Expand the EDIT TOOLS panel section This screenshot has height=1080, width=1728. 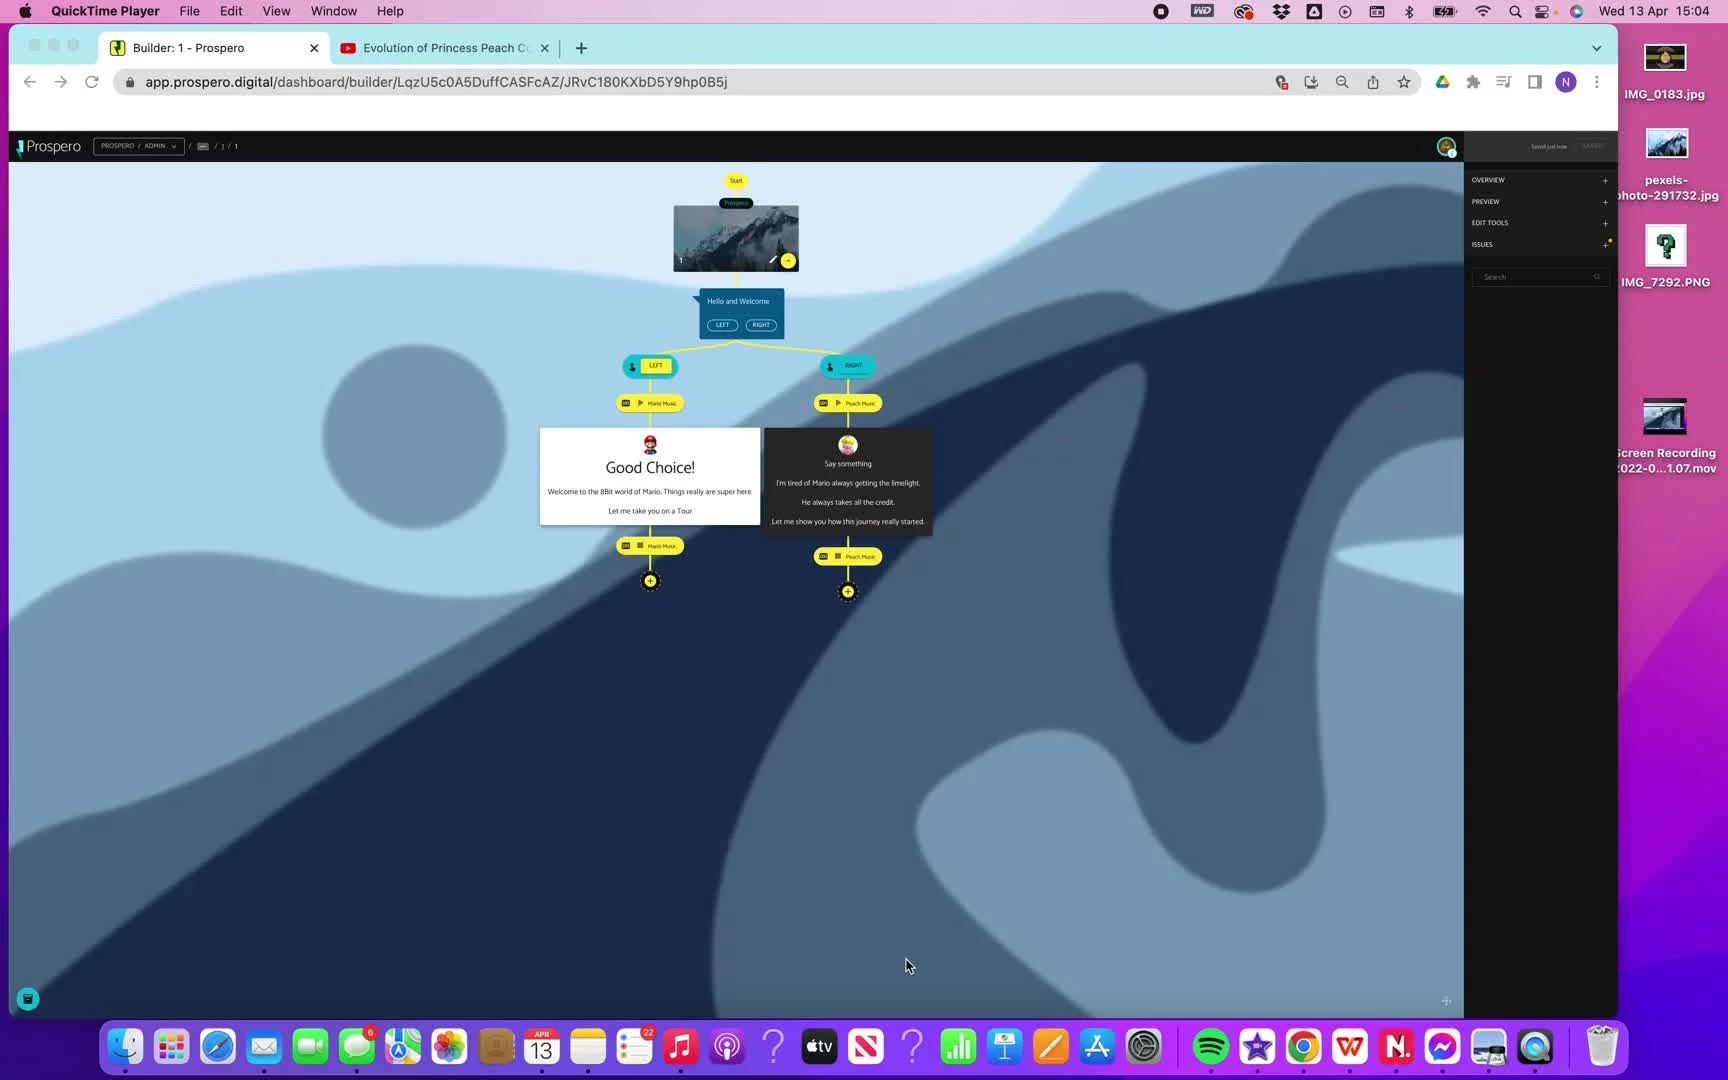(x=1540, y=223)
